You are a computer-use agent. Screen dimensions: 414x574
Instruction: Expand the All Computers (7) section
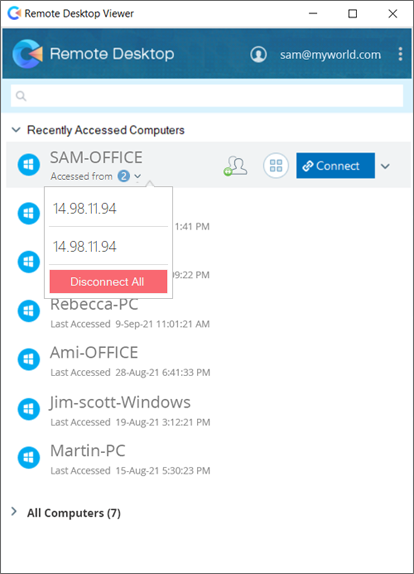click(14, 512)
